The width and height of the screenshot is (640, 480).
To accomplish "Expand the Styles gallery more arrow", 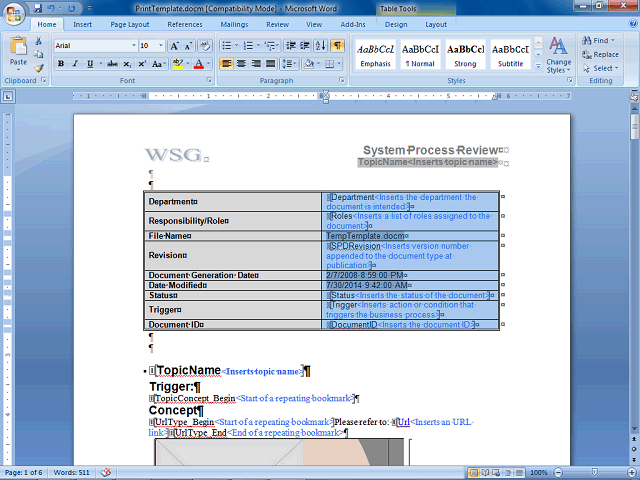I will click(538, 66).
